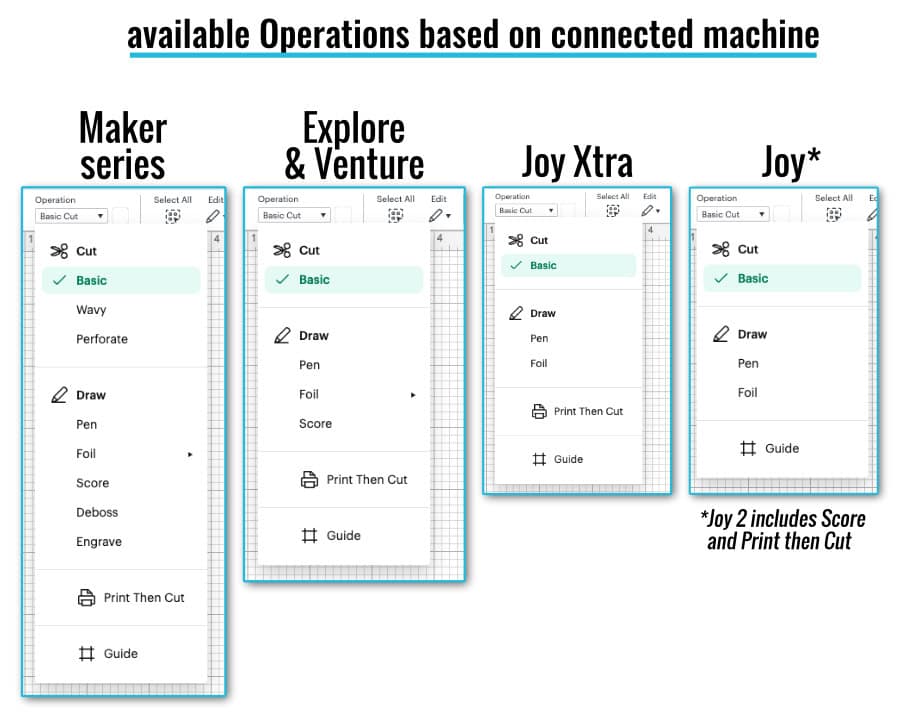Choose Wavy cut in the Maker series menu

click(x=91, y=310)
